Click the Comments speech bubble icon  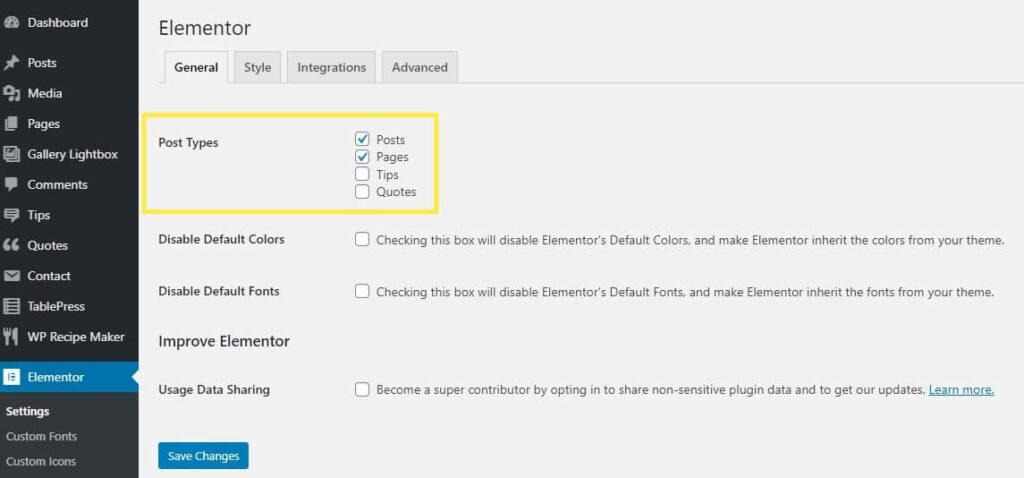(11, 185)
